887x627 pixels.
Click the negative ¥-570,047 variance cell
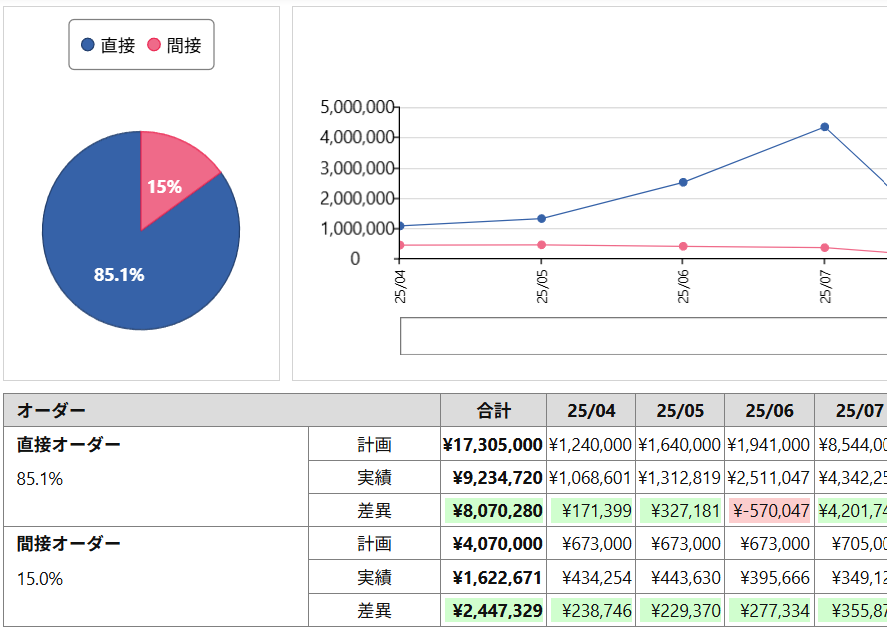coord(769,511)
